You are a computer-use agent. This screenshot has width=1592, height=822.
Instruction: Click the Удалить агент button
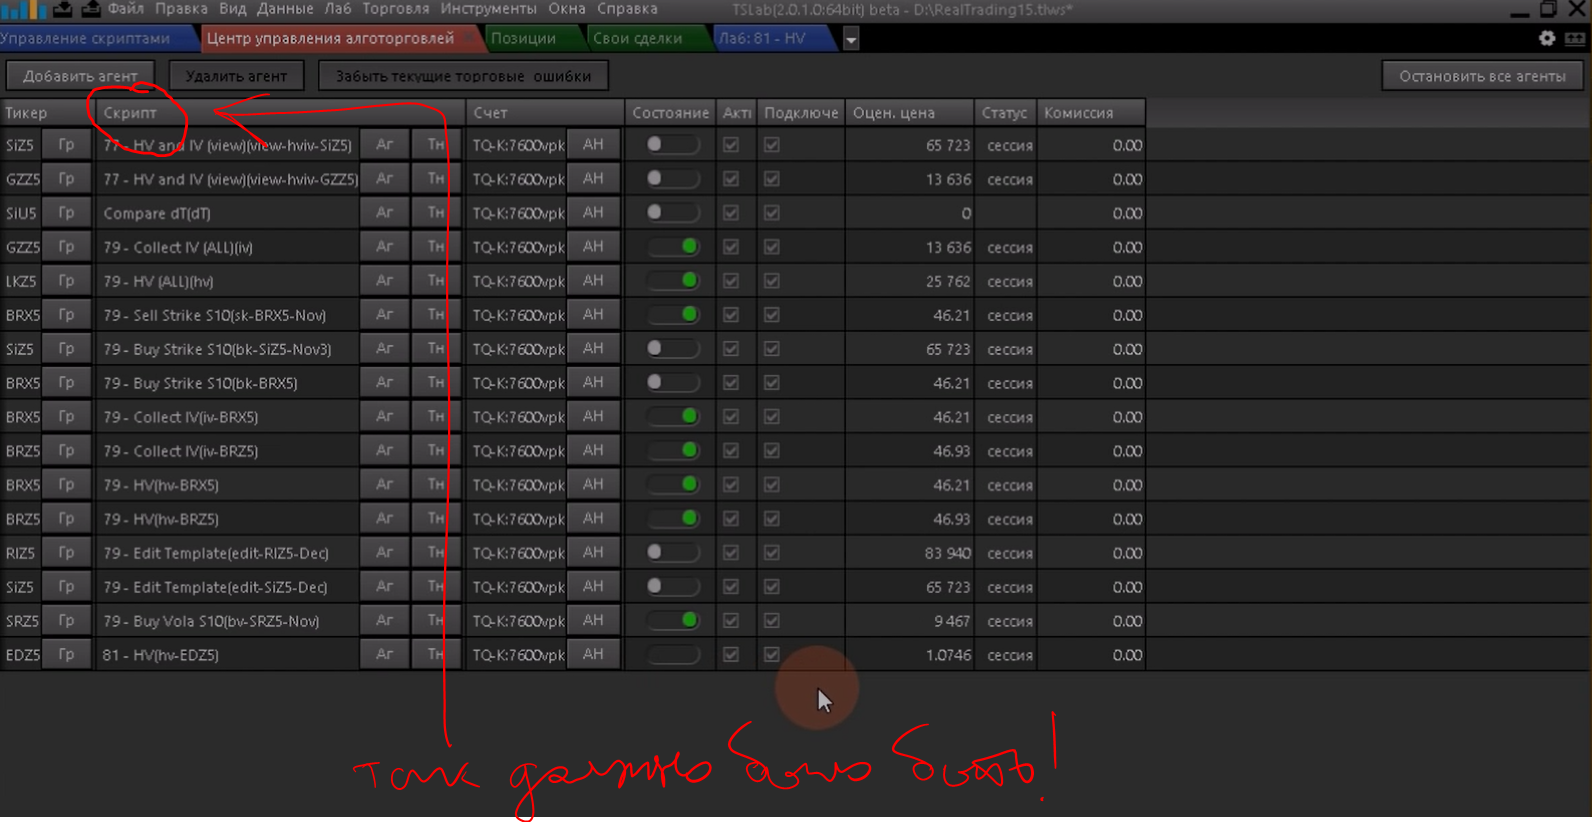pyautogui.click(x=236, y=76)
